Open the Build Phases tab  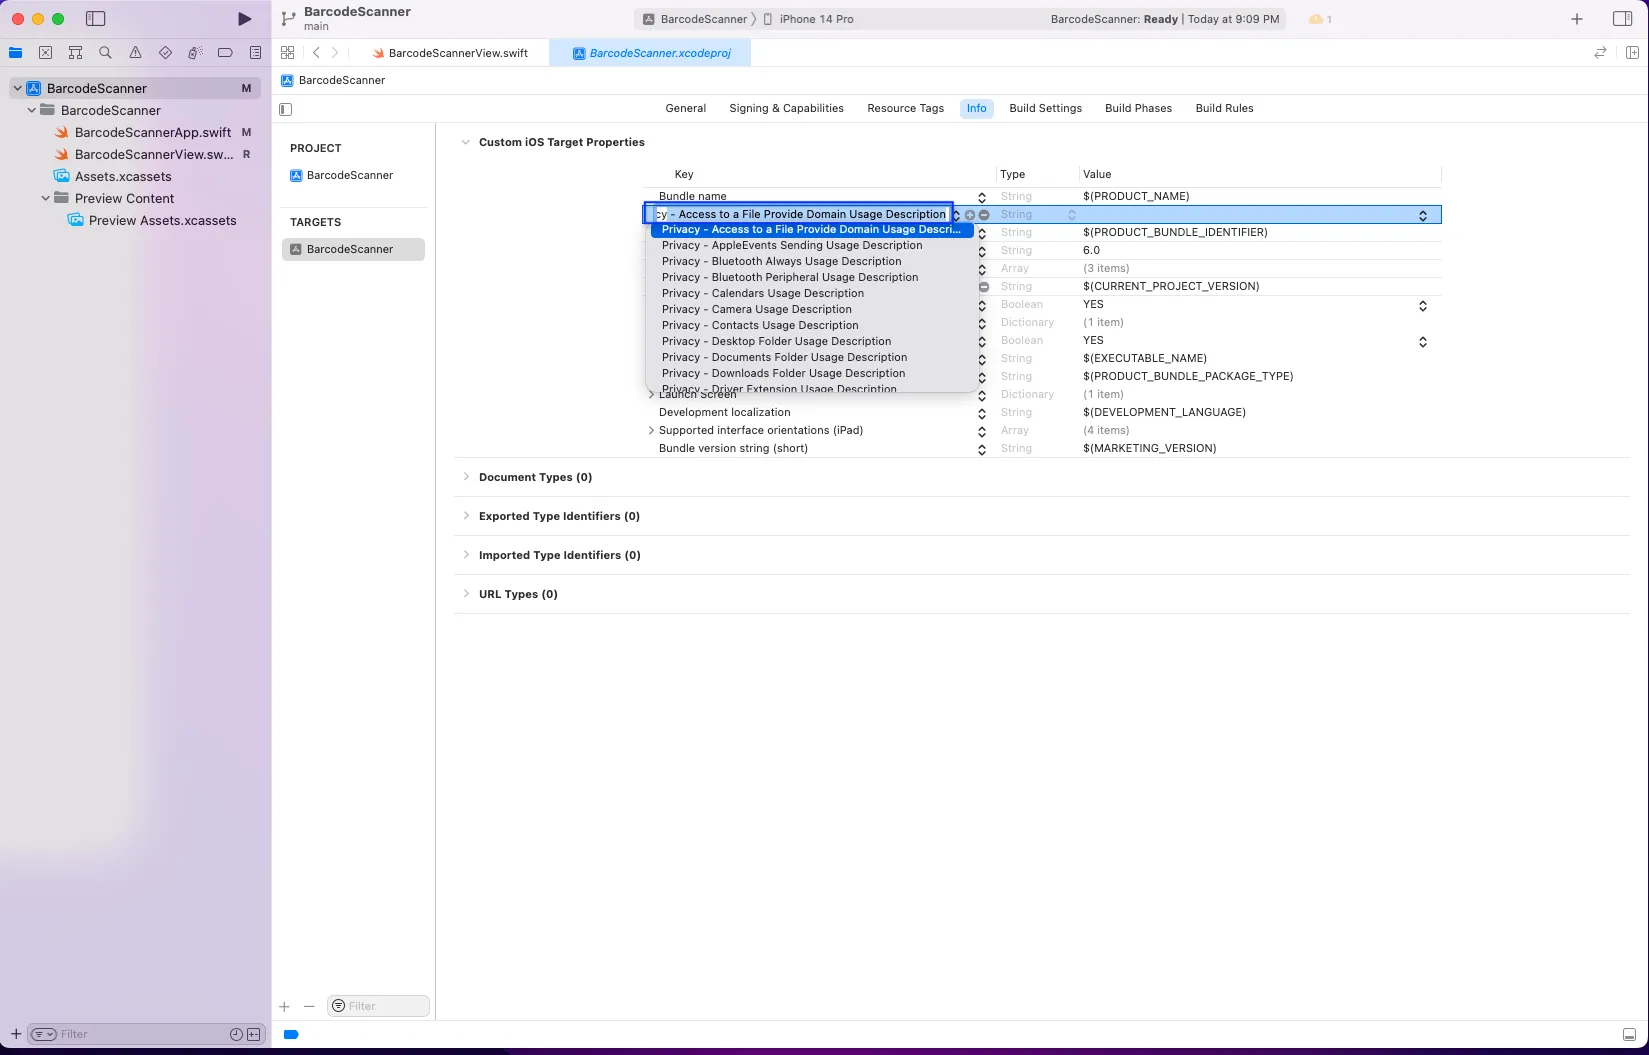[x=1138, y=108]
